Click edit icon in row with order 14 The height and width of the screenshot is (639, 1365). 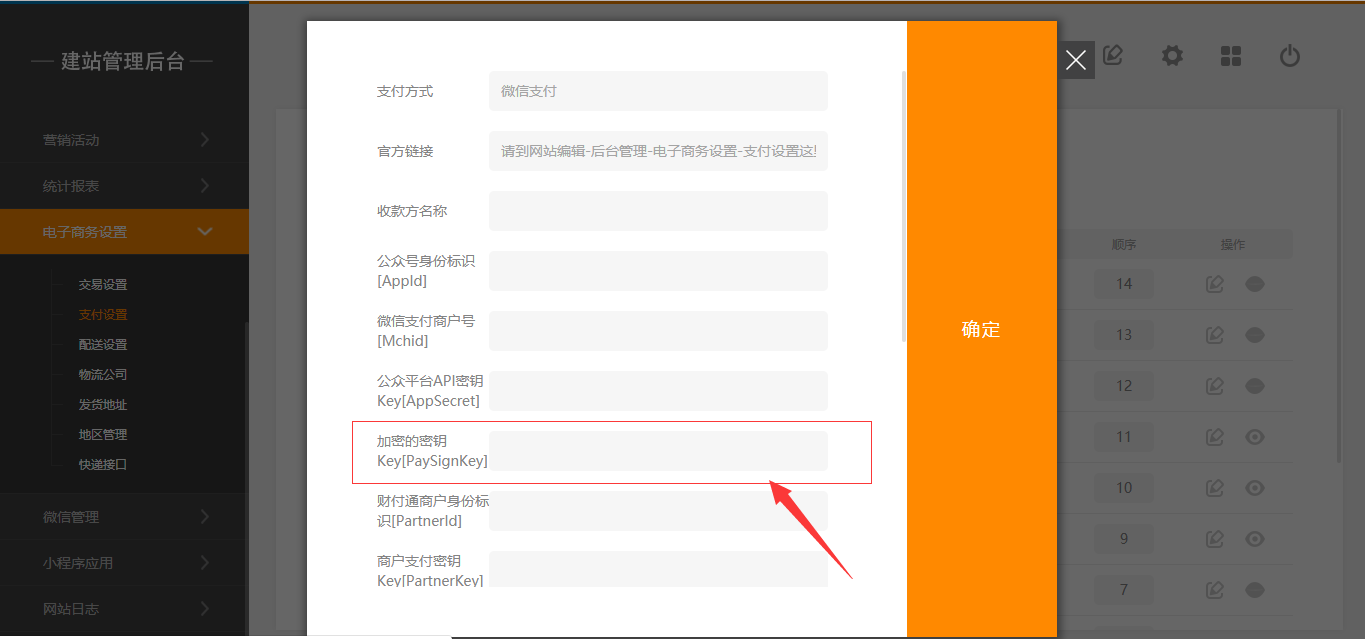coord(1215,284)
